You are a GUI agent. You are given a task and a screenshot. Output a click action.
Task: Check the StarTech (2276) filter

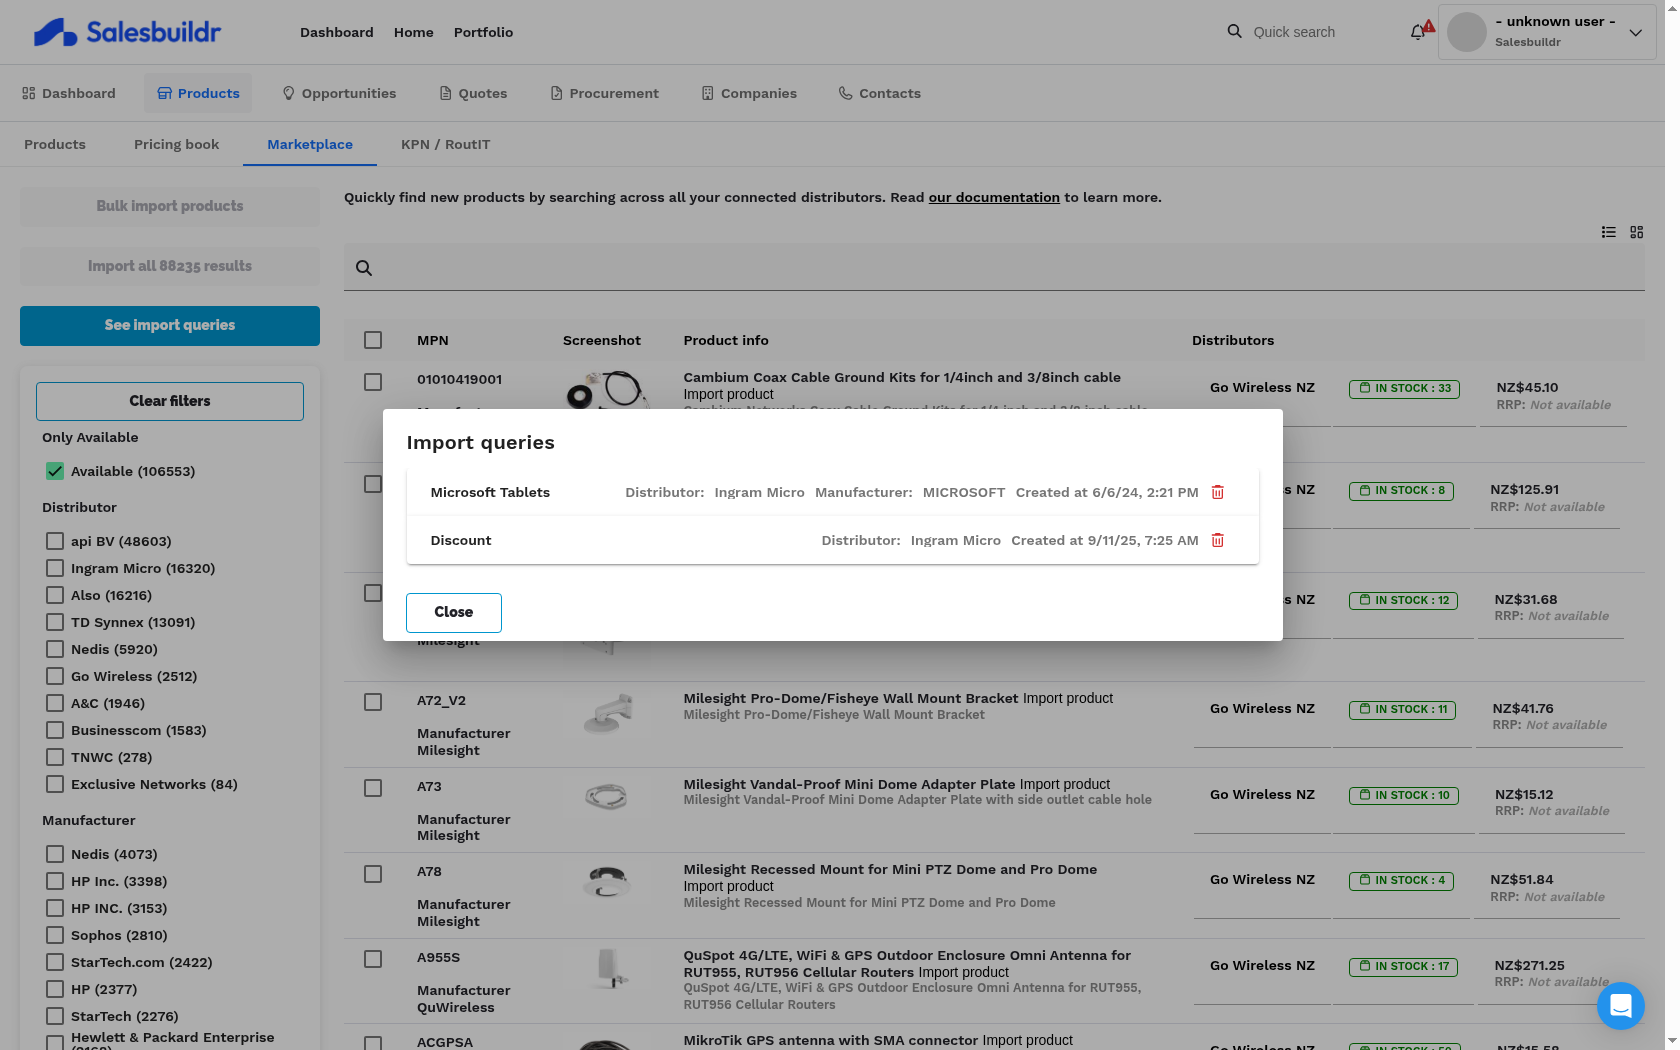point(55,1016)
